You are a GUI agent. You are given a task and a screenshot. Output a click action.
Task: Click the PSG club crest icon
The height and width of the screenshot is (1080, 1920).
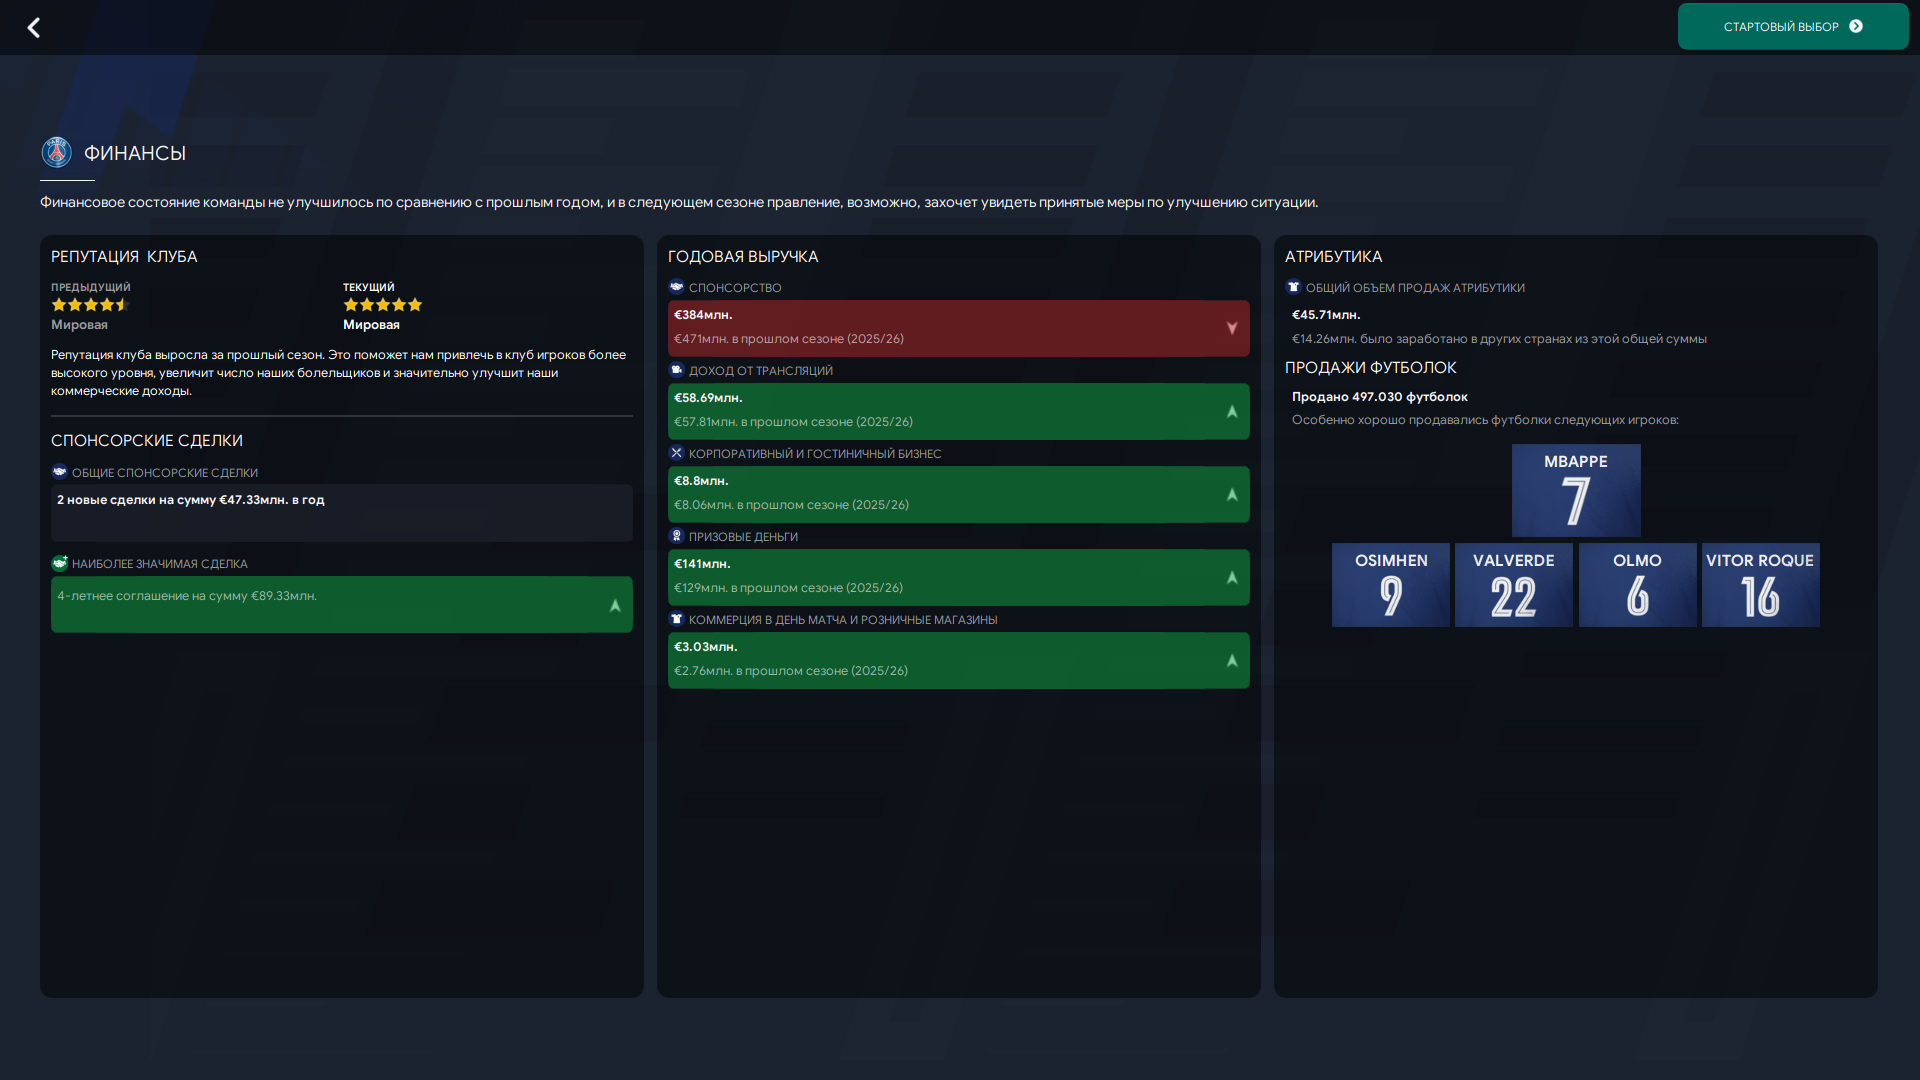tap(57, 152)
